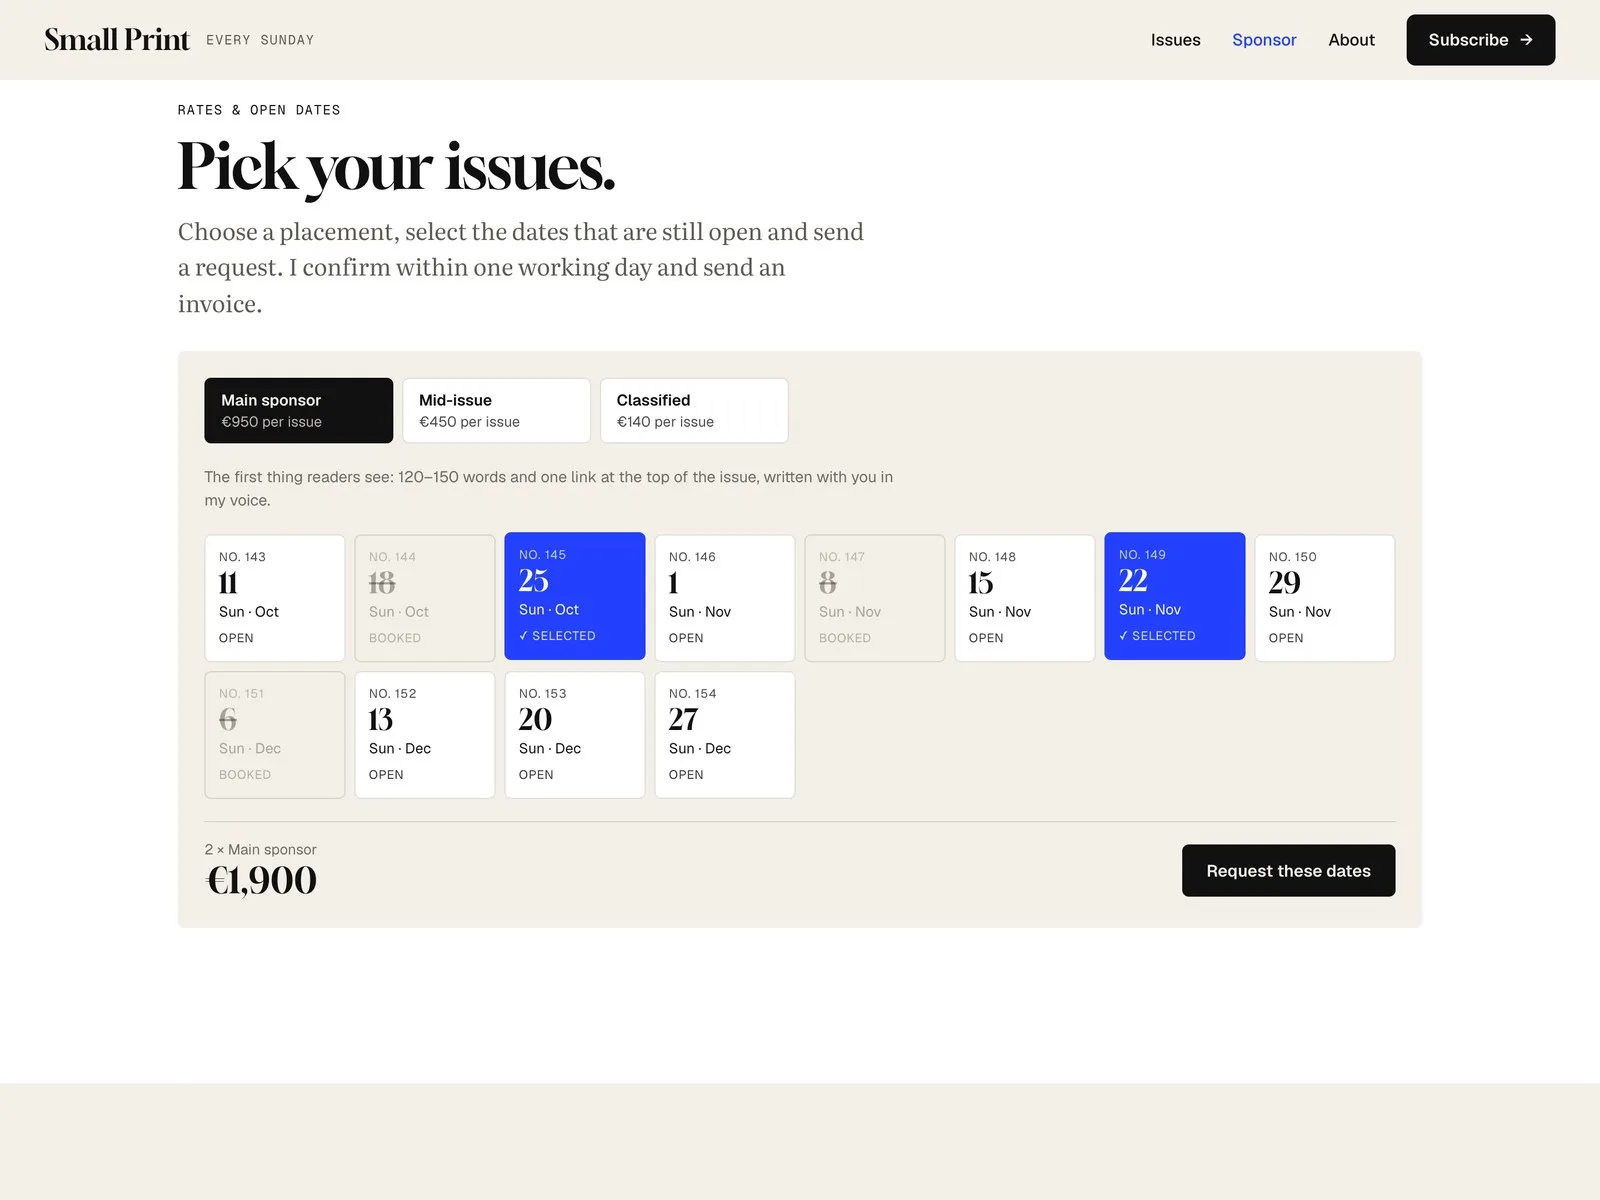Pick issue No. 146 on 1 Nov
This screenshot has height=1200, width=1600.
(725, 598)
